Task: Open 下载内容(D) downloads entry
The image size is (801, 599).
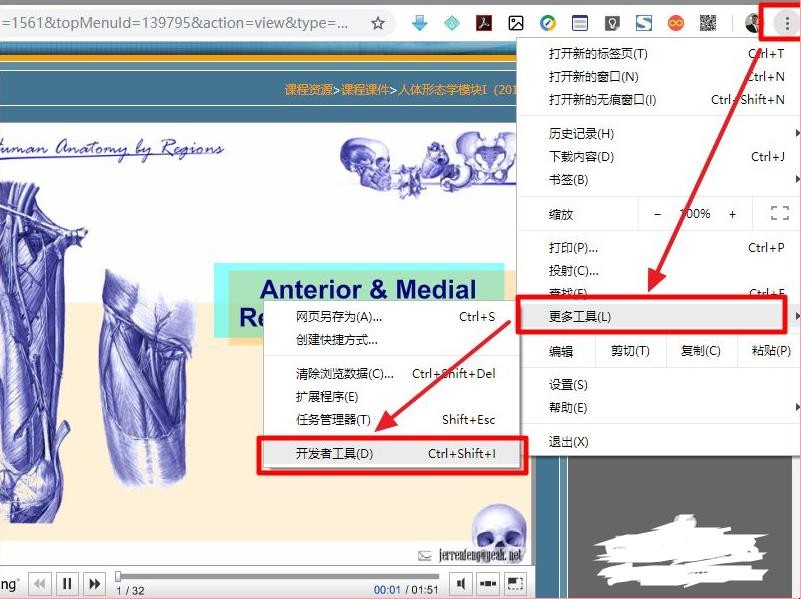Action: (658, 157)
